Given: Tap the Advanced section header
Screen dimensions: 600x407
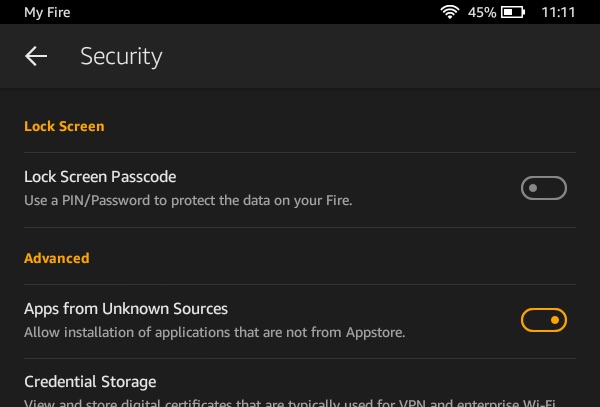Looking at the screenshot, I should 57,258.
